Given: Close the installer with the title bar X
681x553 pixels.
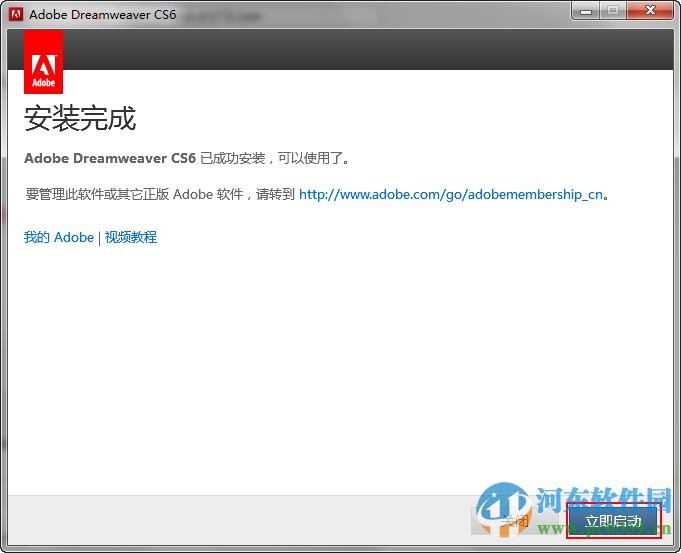Looking at the screenshot, I should click(x=650, y=11).
